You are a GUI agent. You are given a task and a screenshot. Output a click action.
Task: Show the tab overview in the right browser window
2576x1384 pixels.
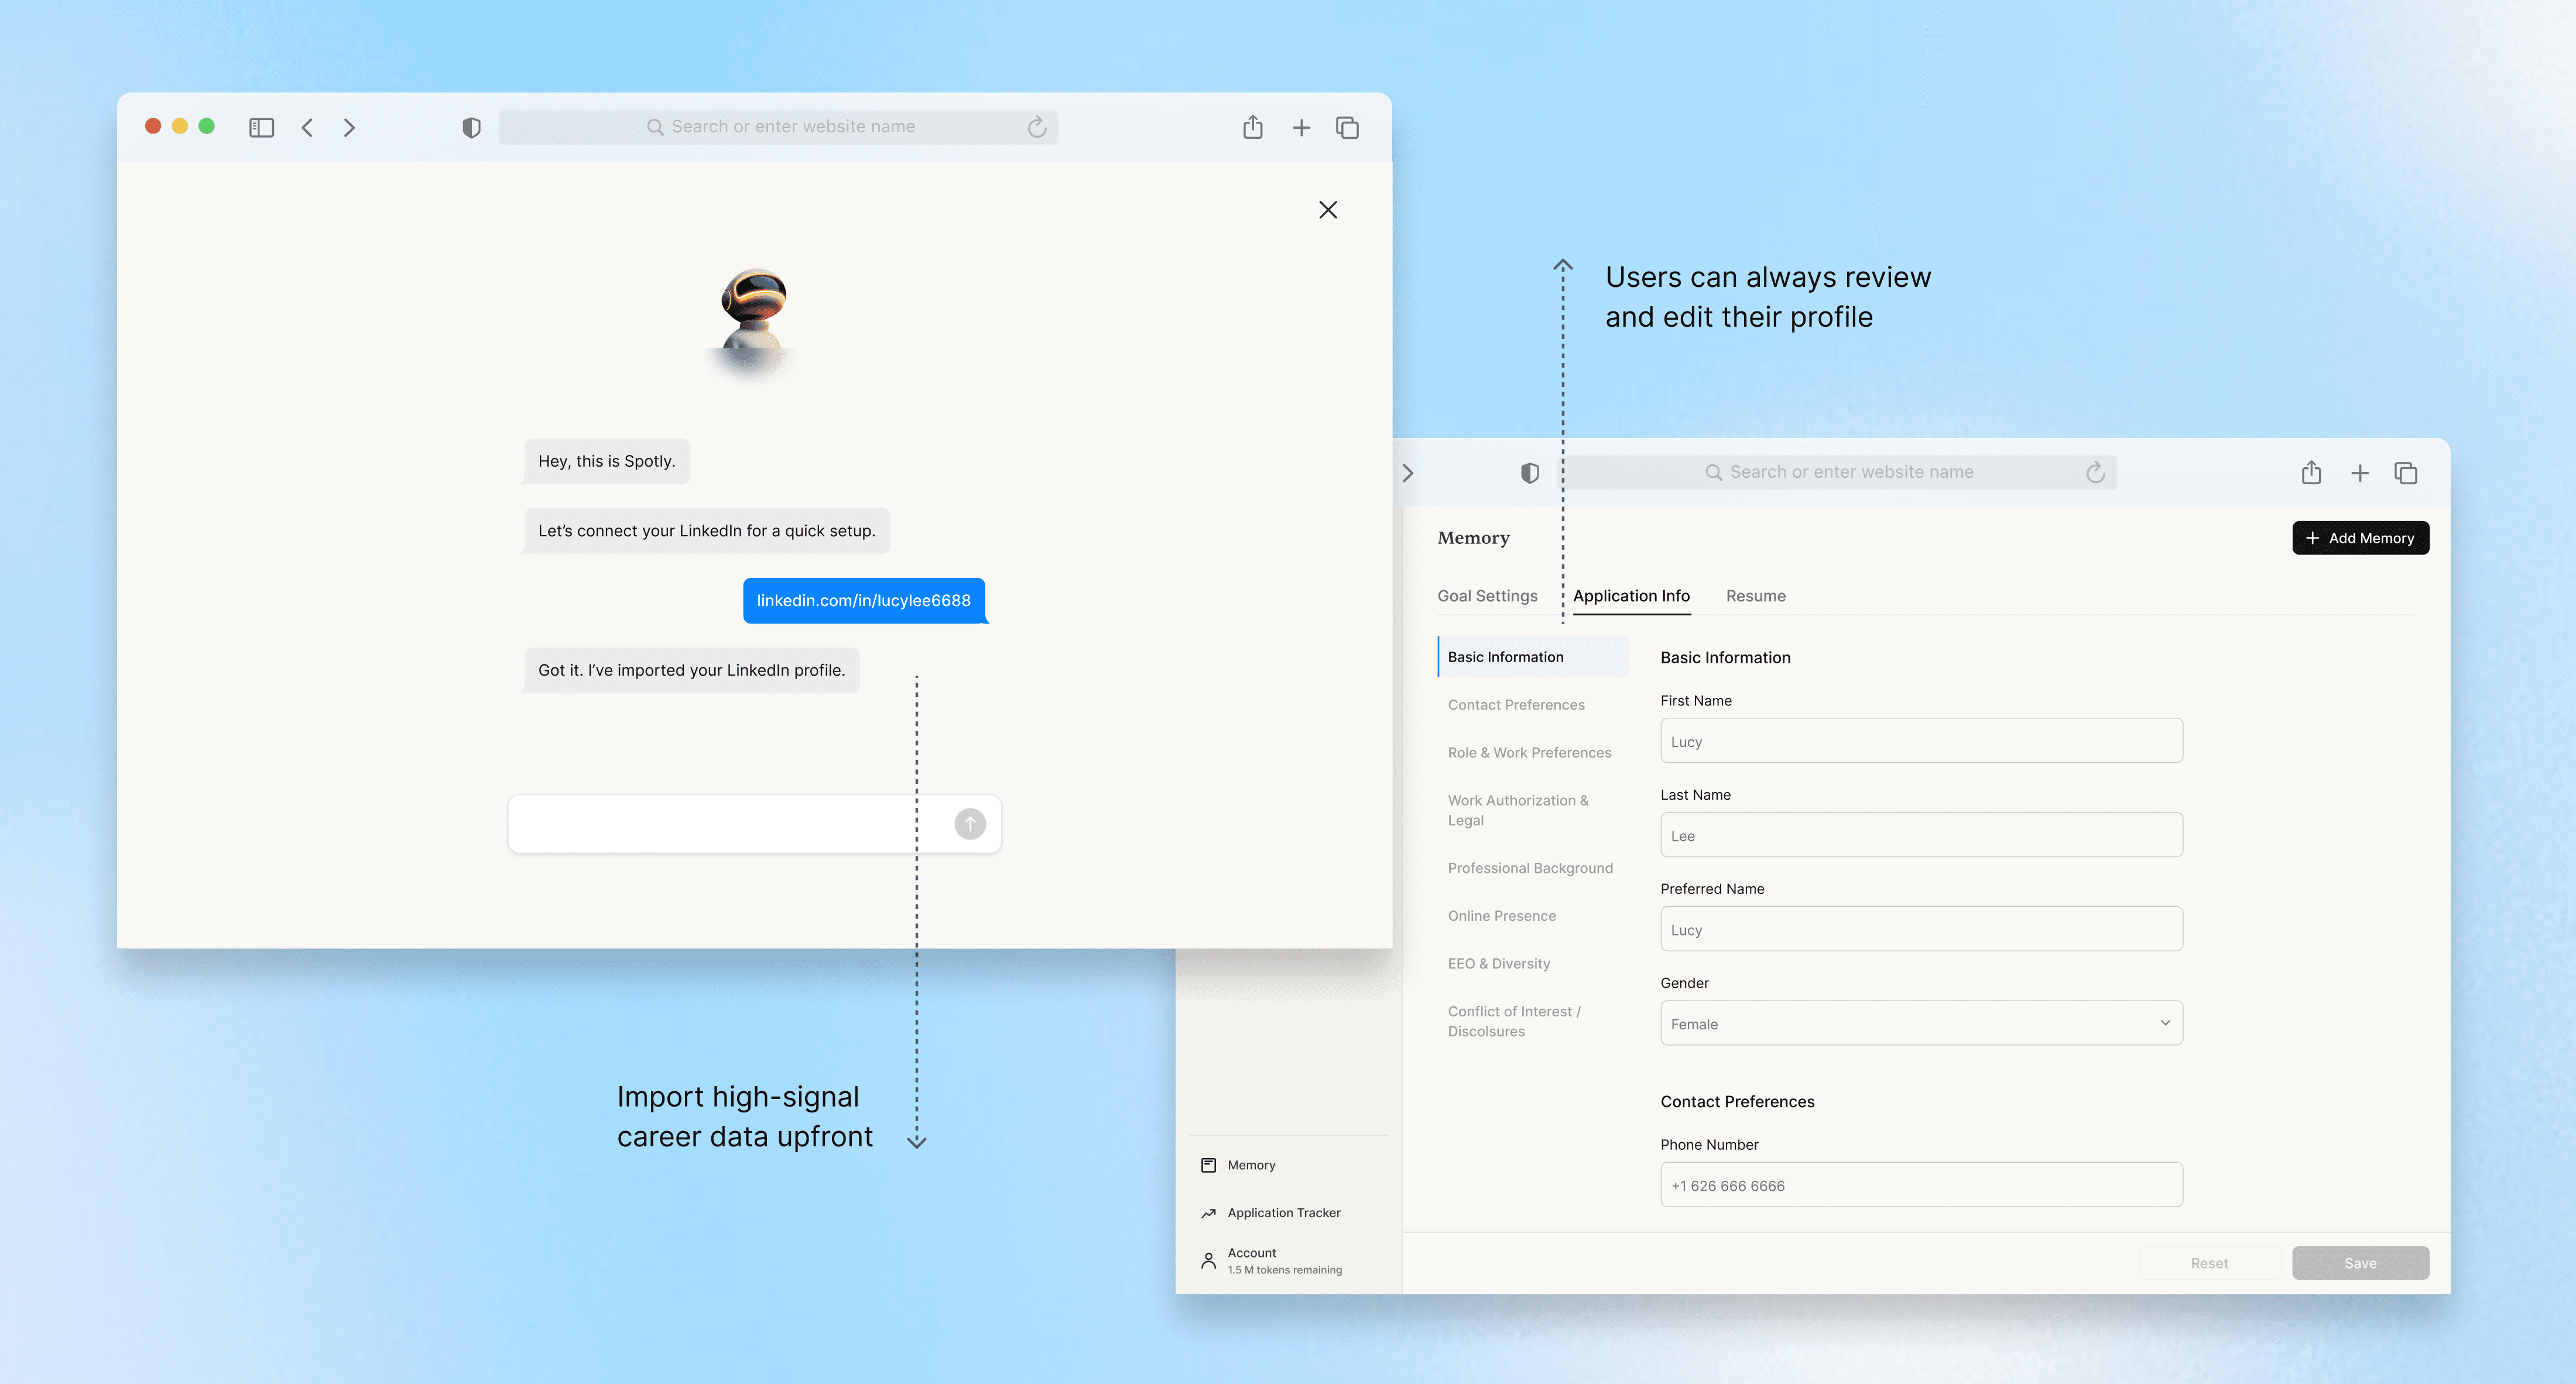pos(2405,473)
